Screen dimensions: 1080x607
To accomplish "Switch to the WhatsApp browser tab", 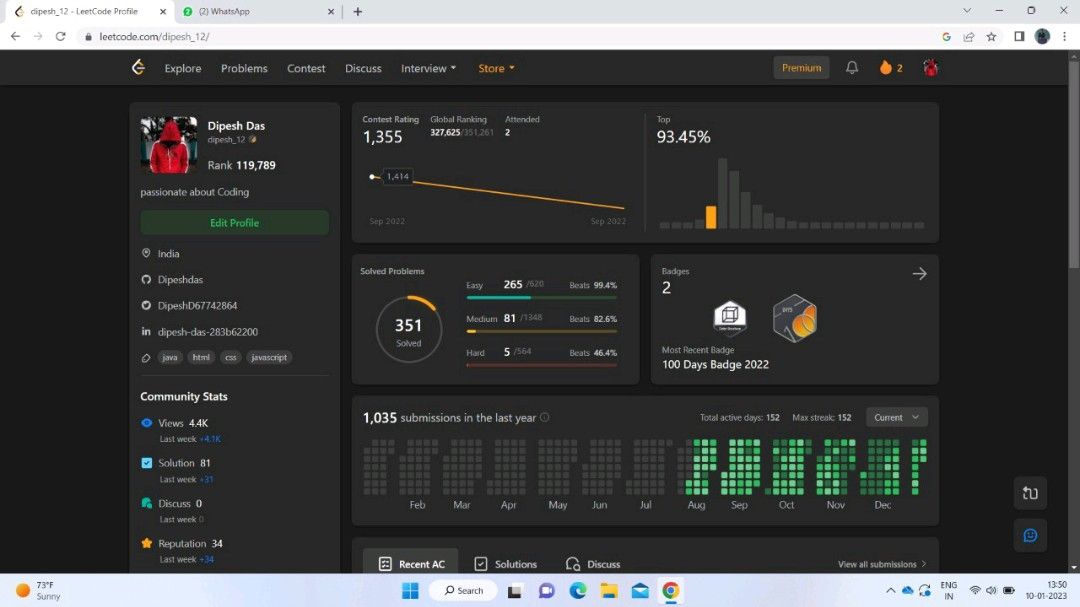I will 258,12.
